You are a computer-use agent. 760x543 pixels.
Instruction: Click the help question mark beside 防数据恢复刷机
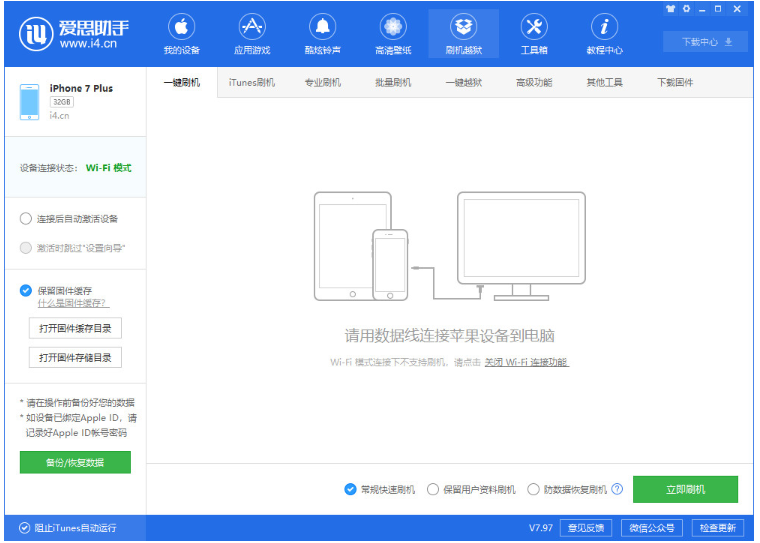point(617,489)
